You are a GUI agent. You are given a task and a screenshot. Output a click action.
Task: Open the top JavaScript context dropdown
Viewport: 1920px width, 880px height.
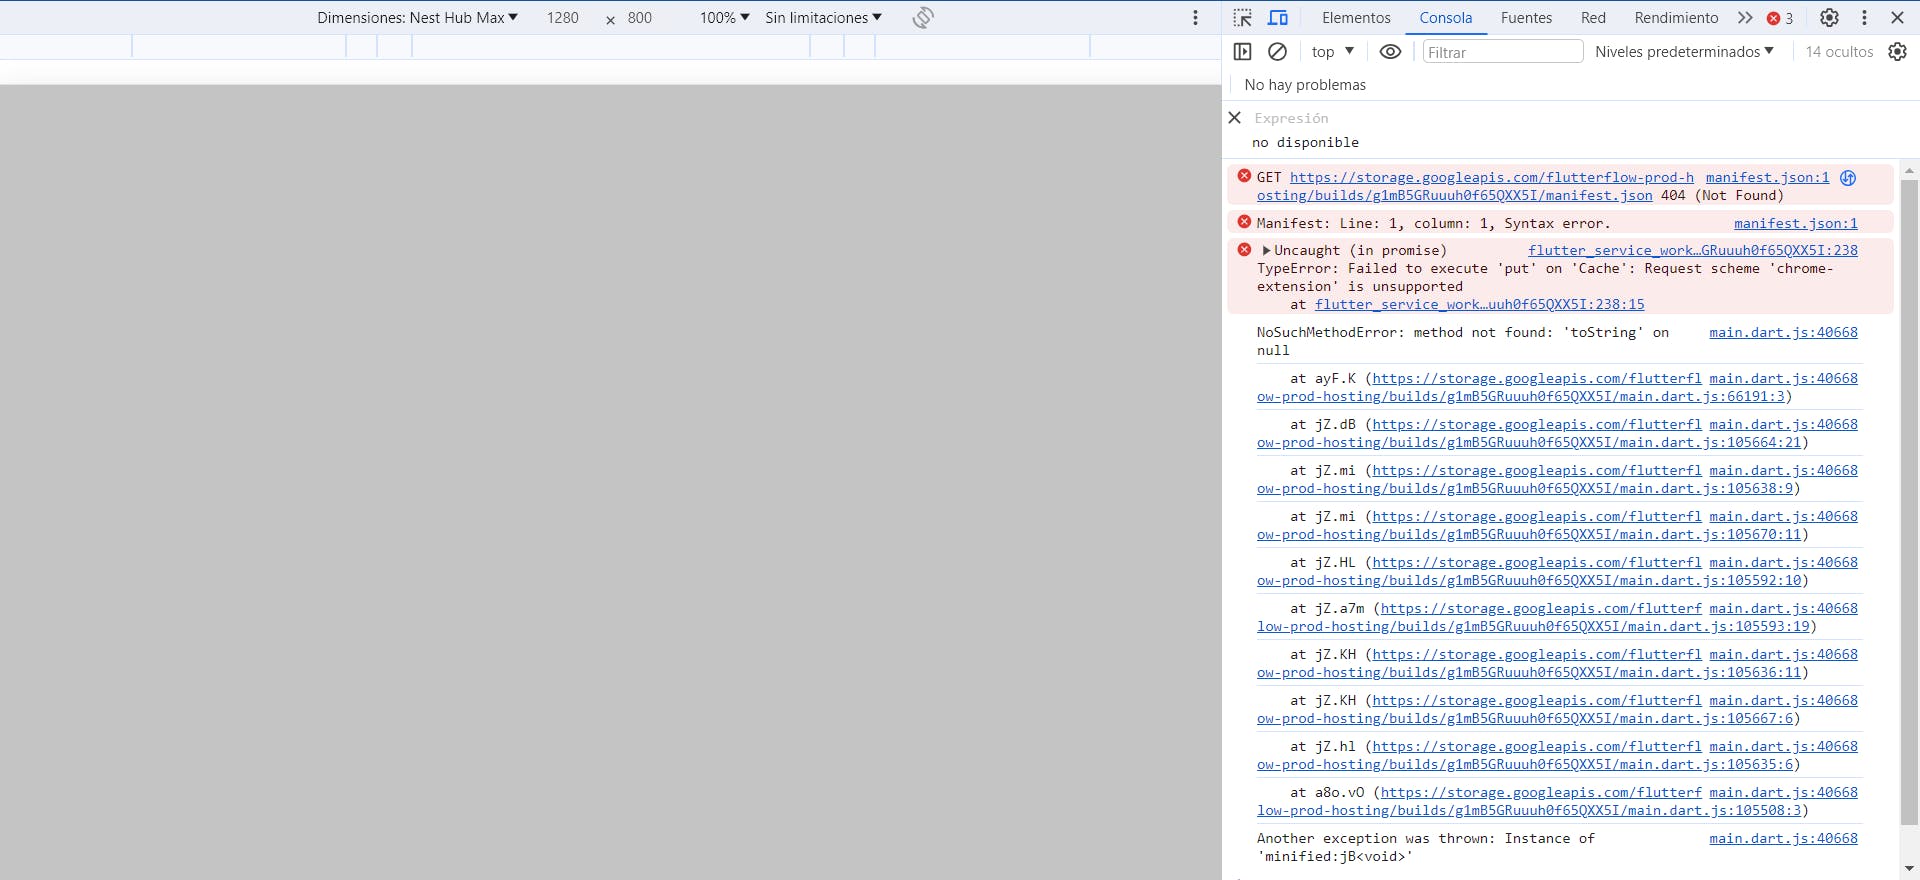(x=1333, y=52)
